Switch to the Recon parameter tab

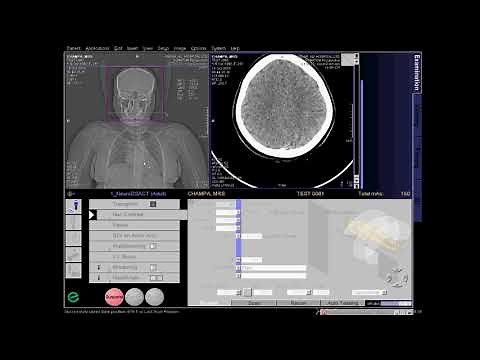coord(298,303)
